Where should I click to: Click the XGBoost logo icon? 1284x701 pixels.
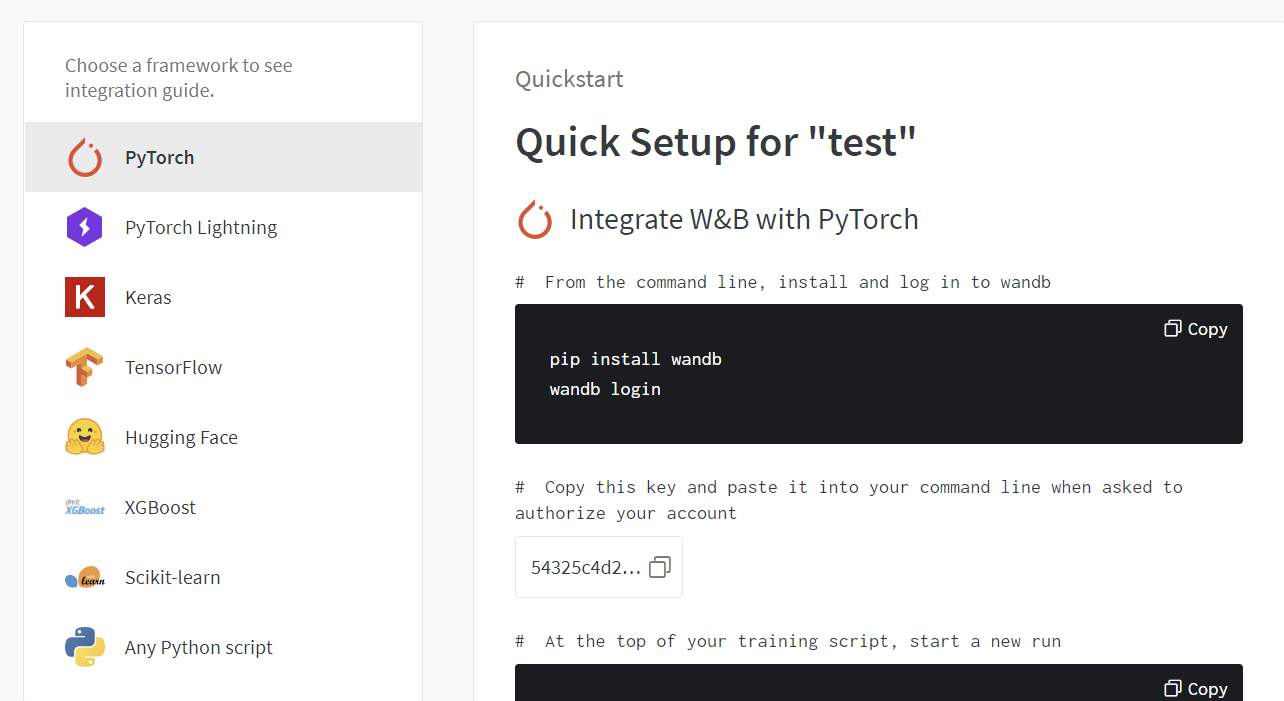[85, 507]
